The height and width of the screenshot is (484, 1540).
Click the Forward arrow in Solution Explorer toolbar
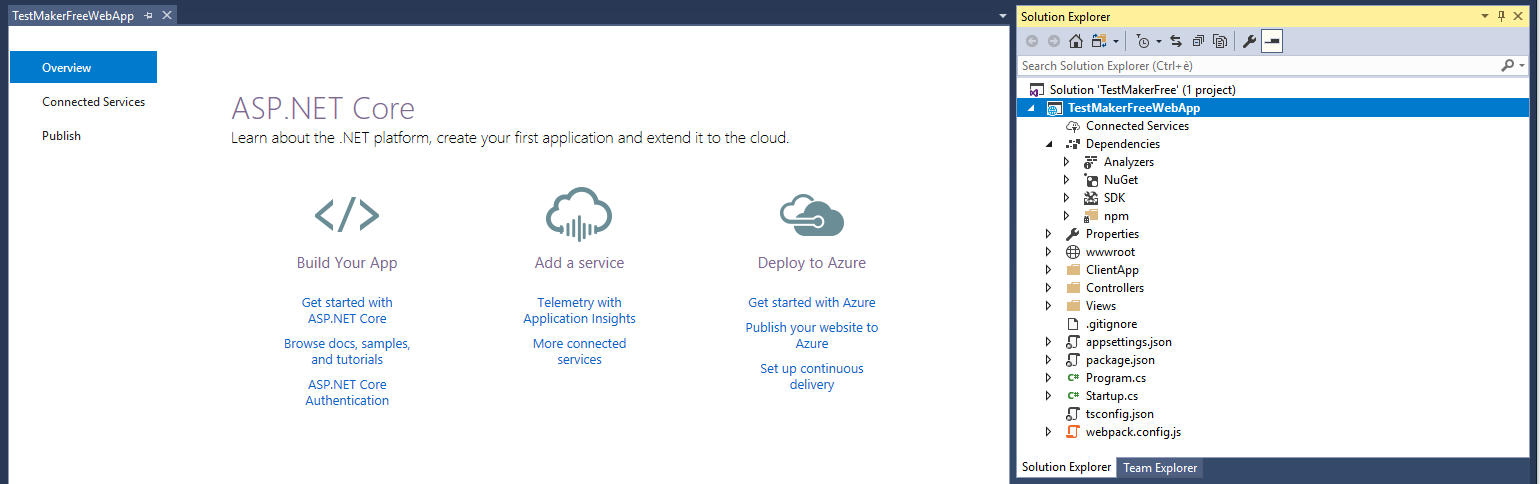coord(1054,41)
